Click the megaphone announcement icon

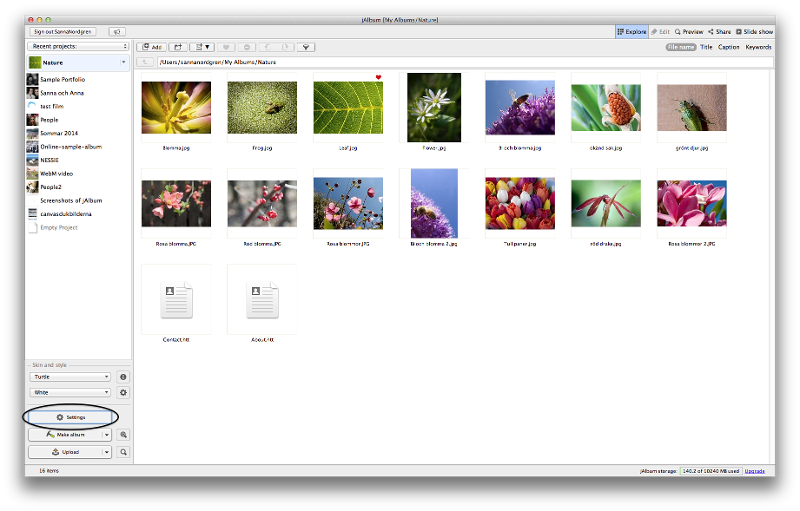pyautogui.click(x=117, y=32)
